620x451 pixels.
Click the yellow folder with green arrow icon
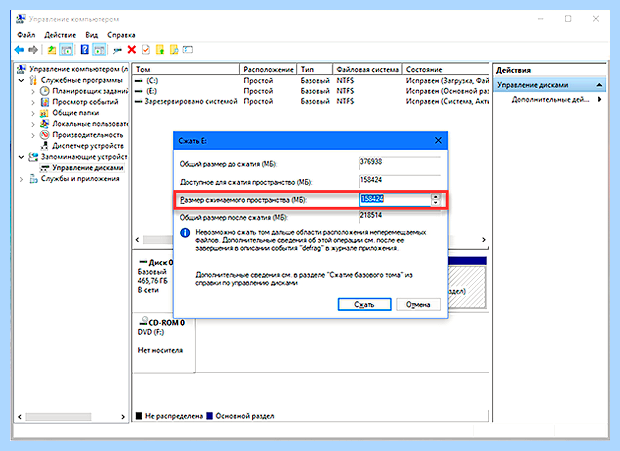click(160, 50)
